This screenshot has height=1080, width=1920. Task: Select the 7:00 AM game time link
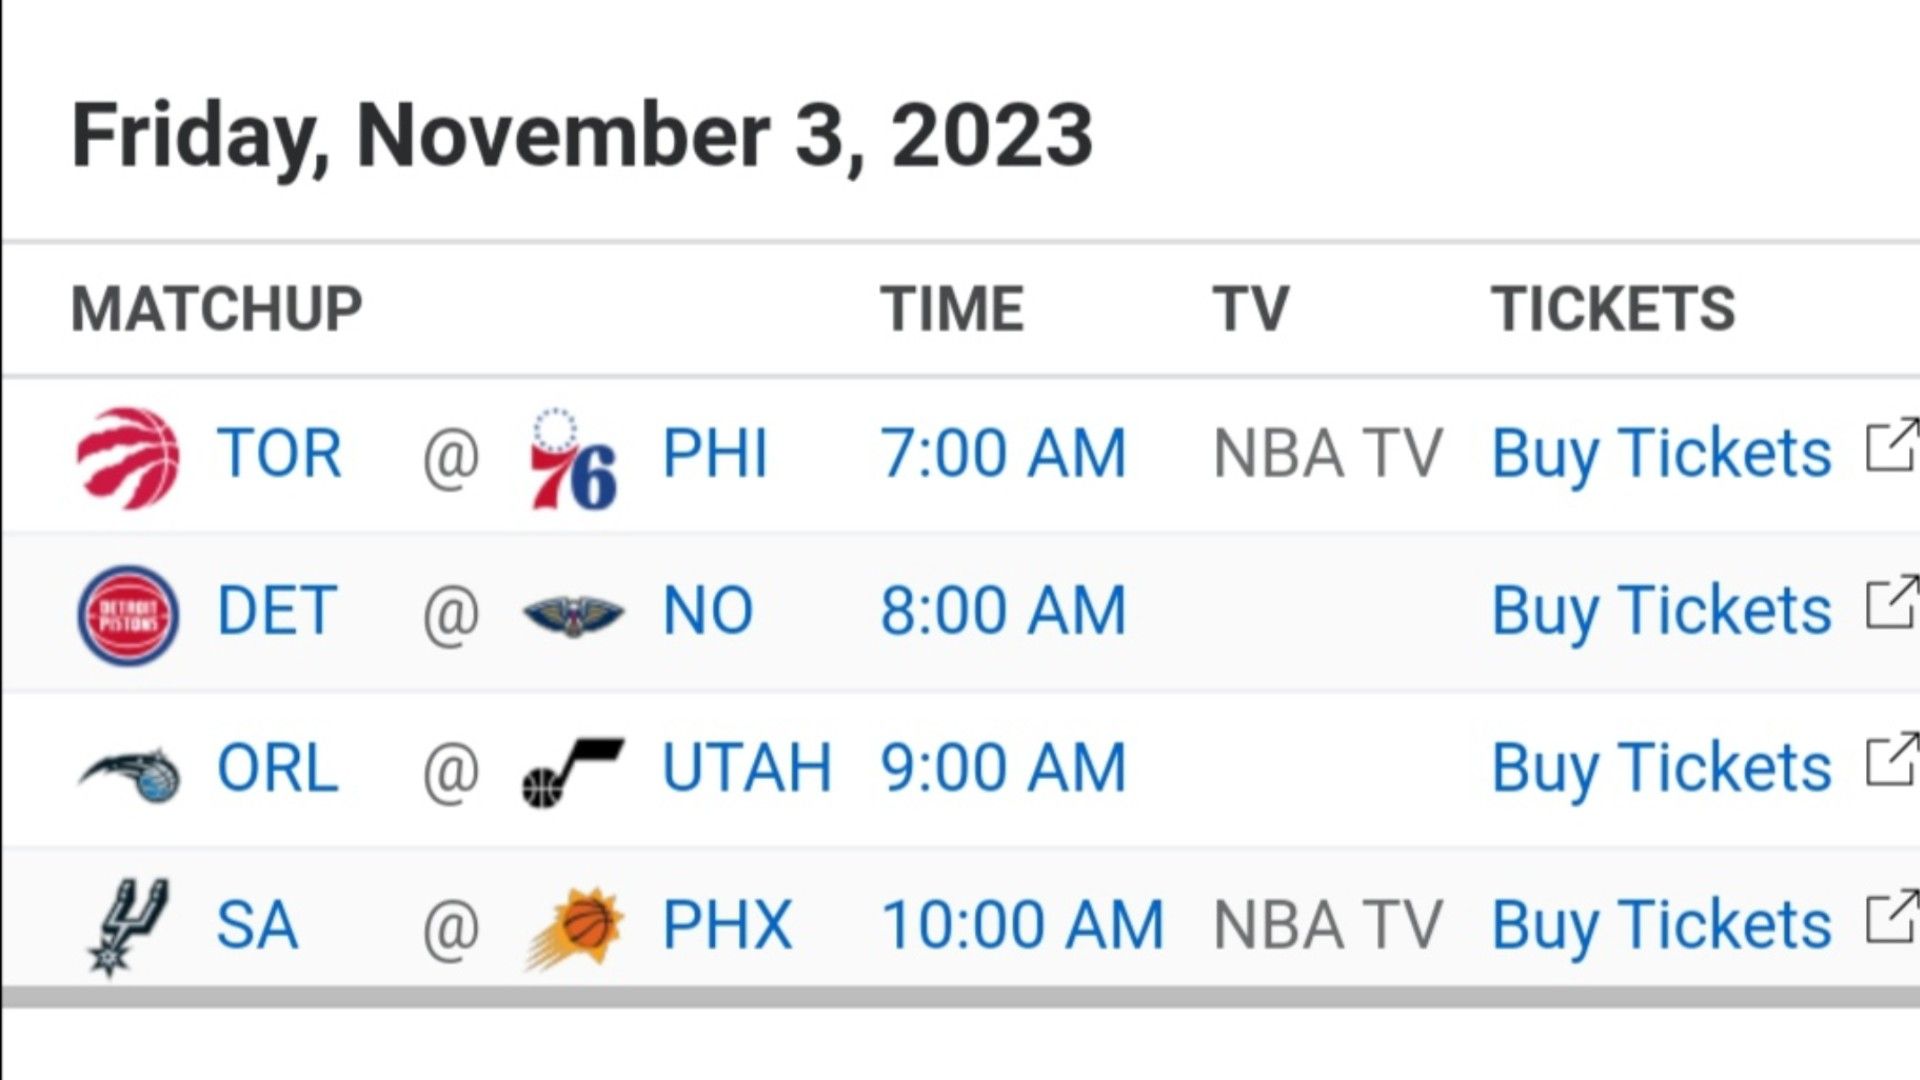pos(1003,454)
